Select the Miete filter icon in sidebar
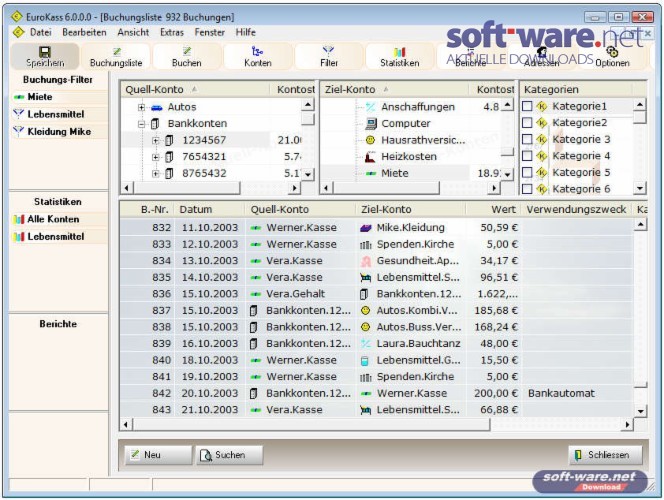 pyautogui.click(x=19, y=97)
